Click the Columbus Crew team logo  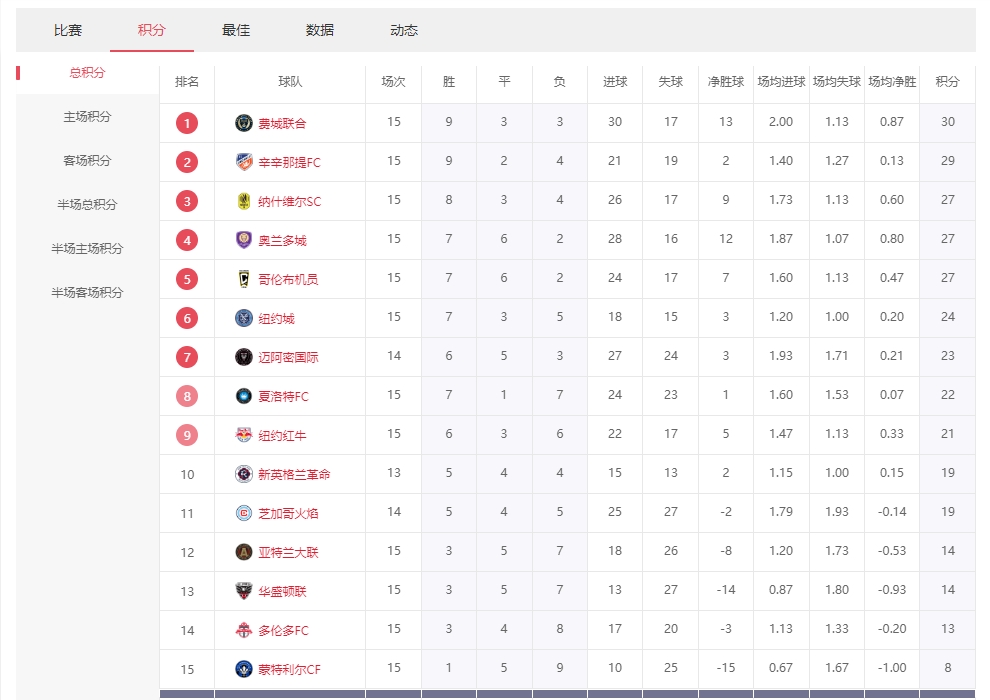pyautogui.click(x=243, y=279)
